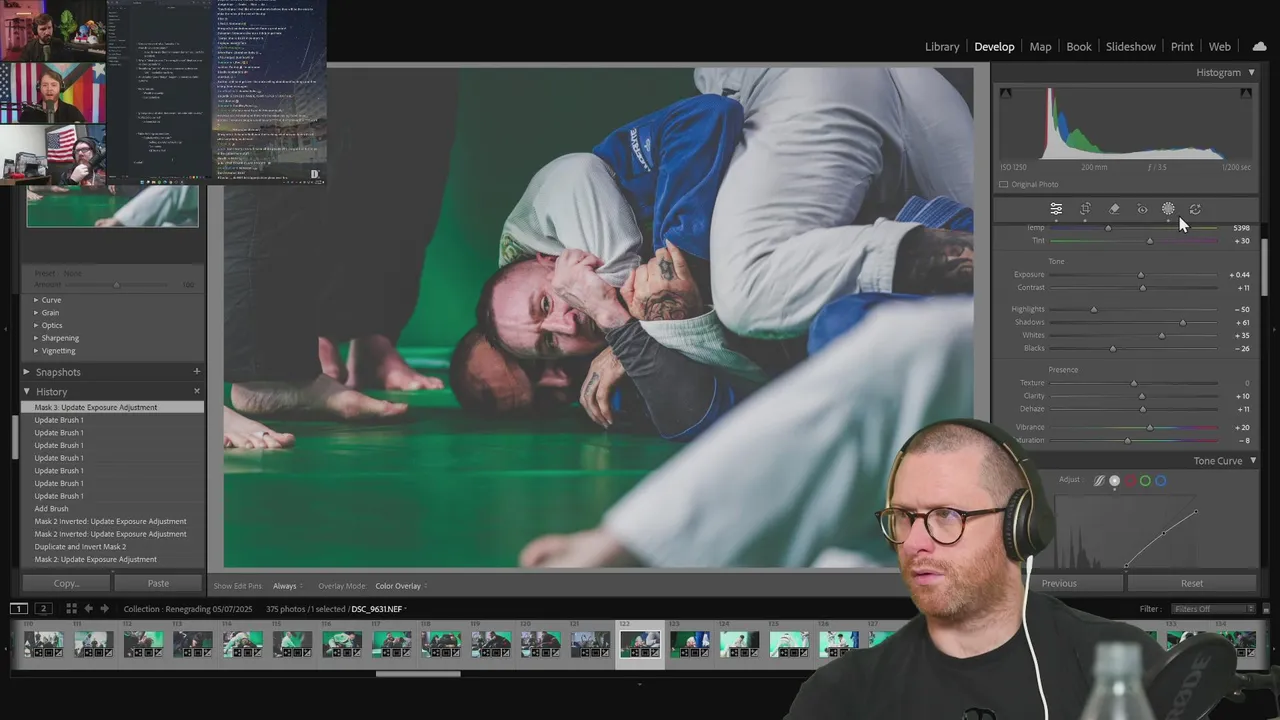Open the Masking tool
1280x720 pixels.
(x=1168, y=209)
